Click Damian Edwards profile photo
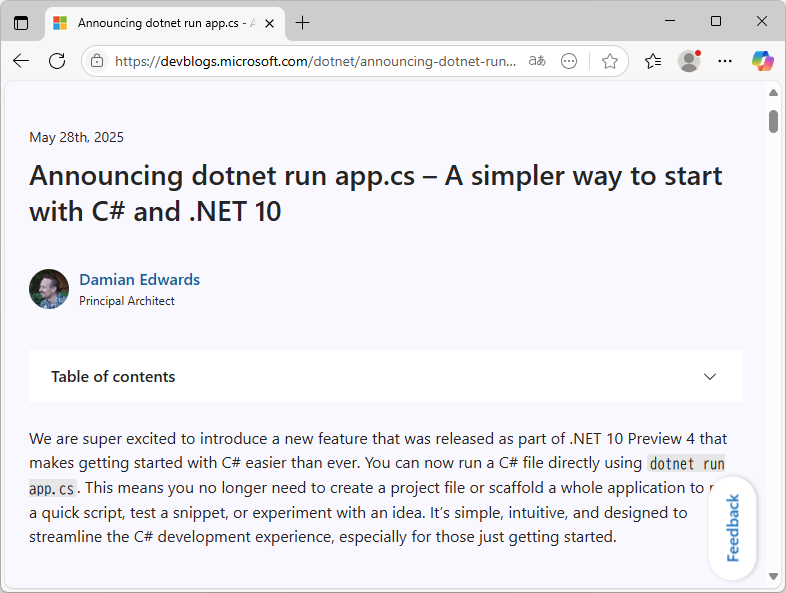Image resolution: width=786 pixels, height=593 pixels. coord(49,289)
